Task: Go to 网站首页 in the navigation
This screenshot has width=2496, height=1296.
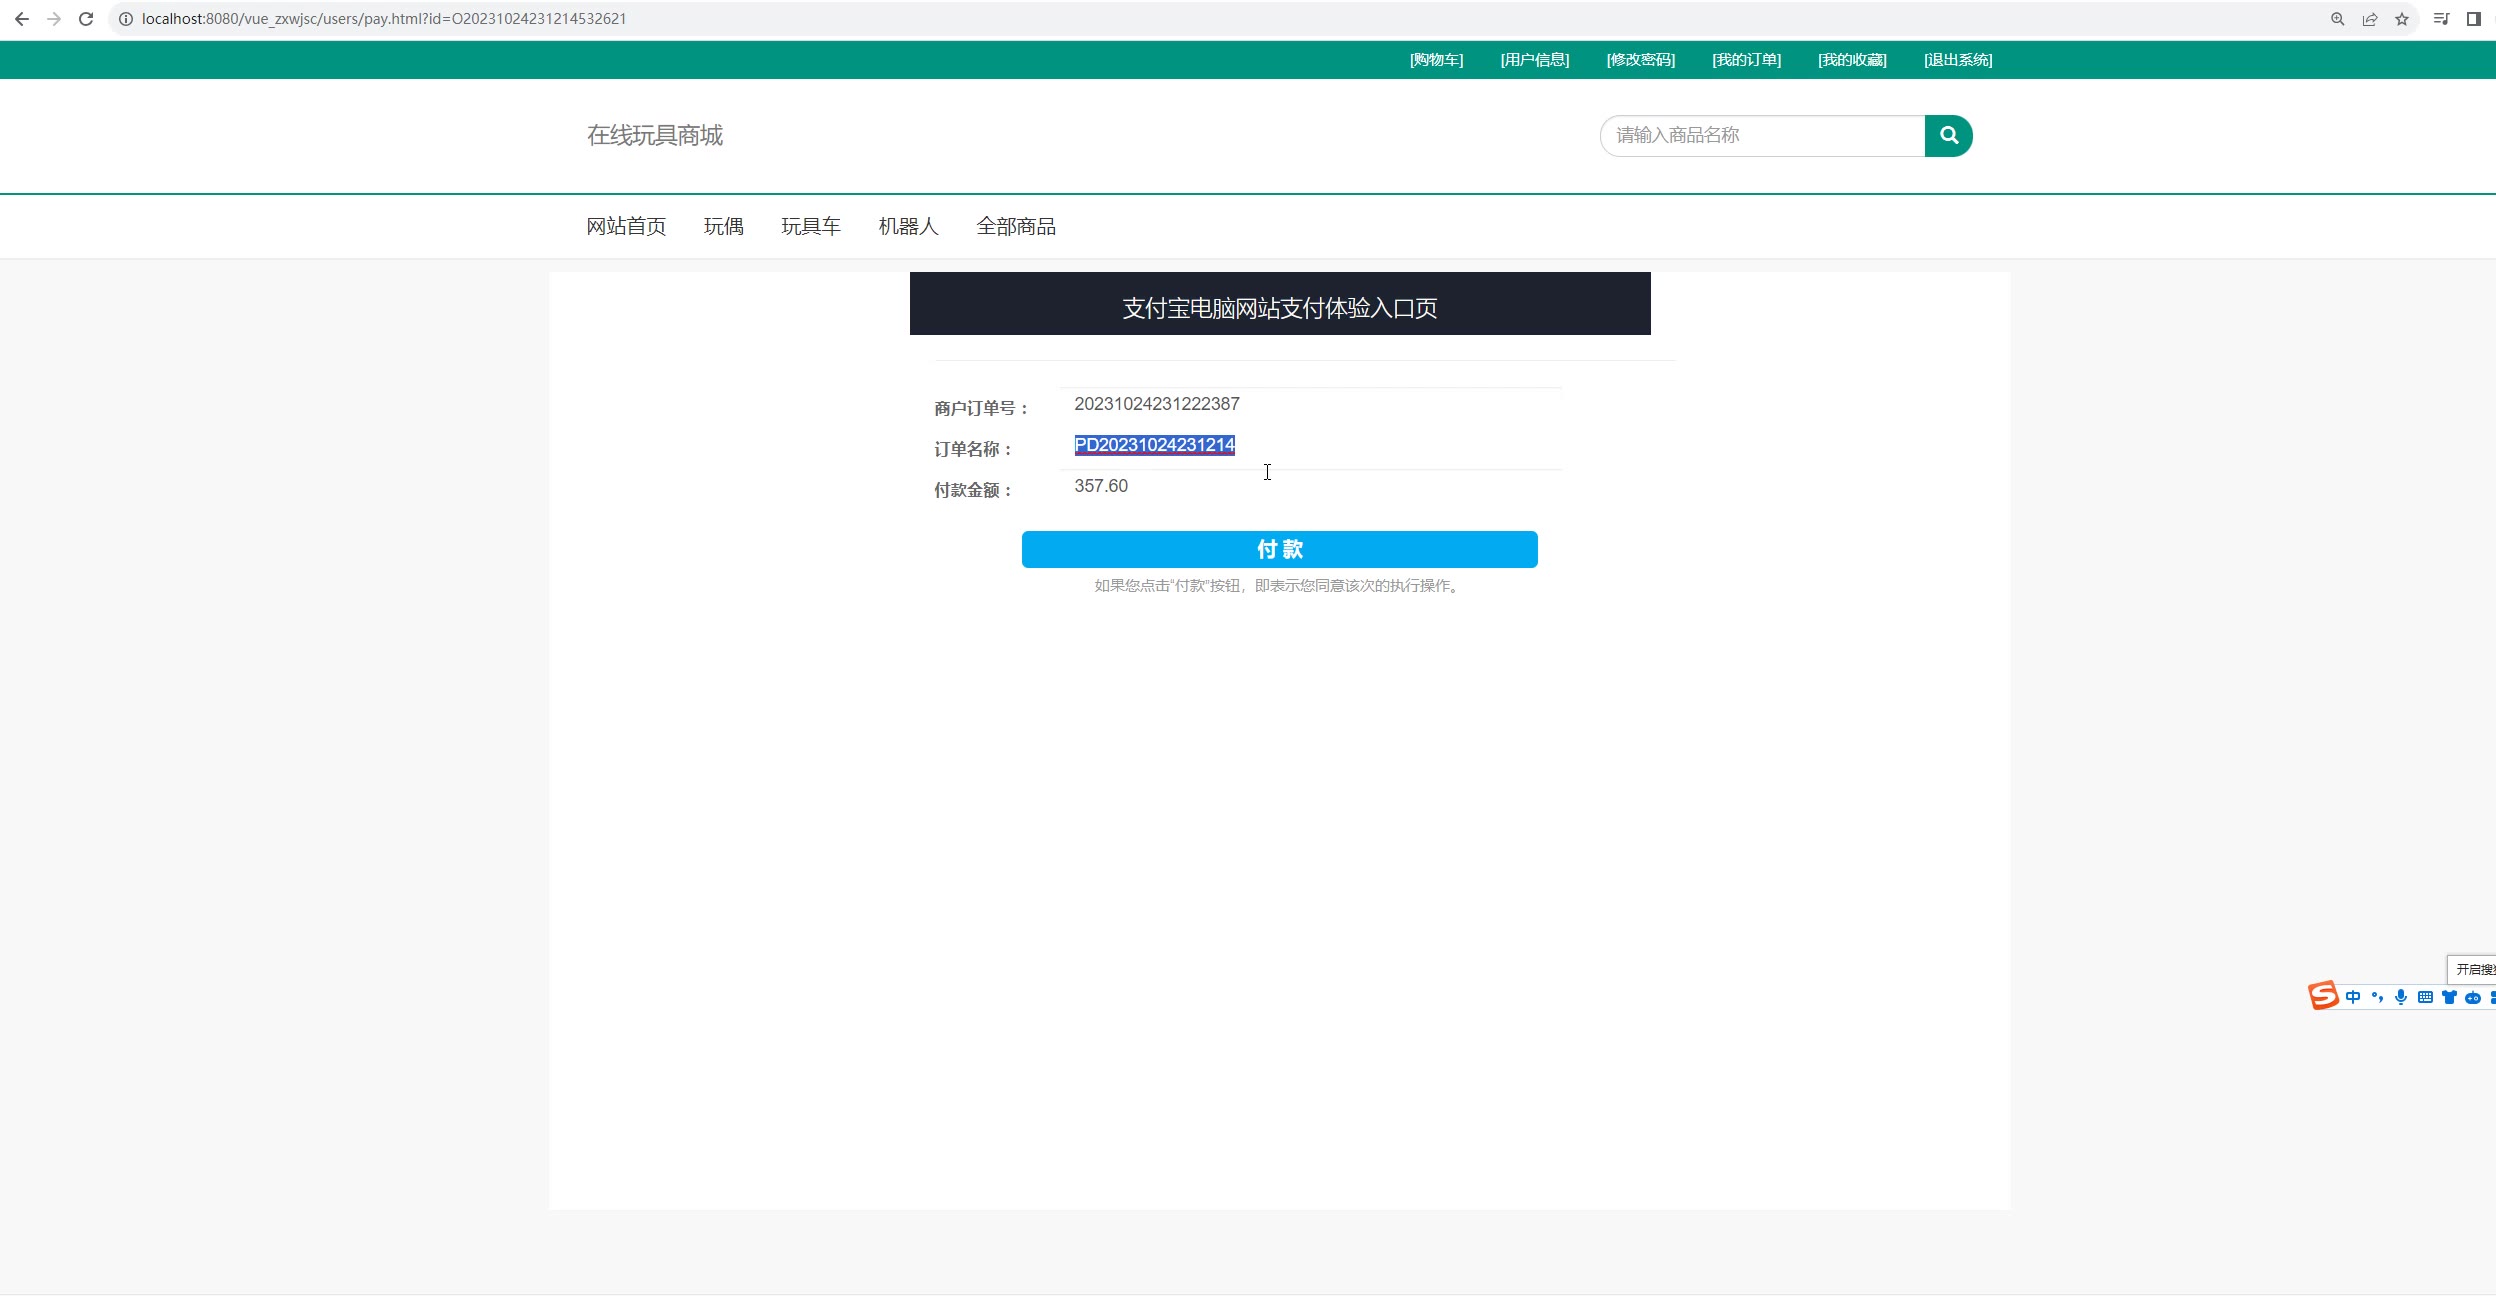Action: point(626,227)
